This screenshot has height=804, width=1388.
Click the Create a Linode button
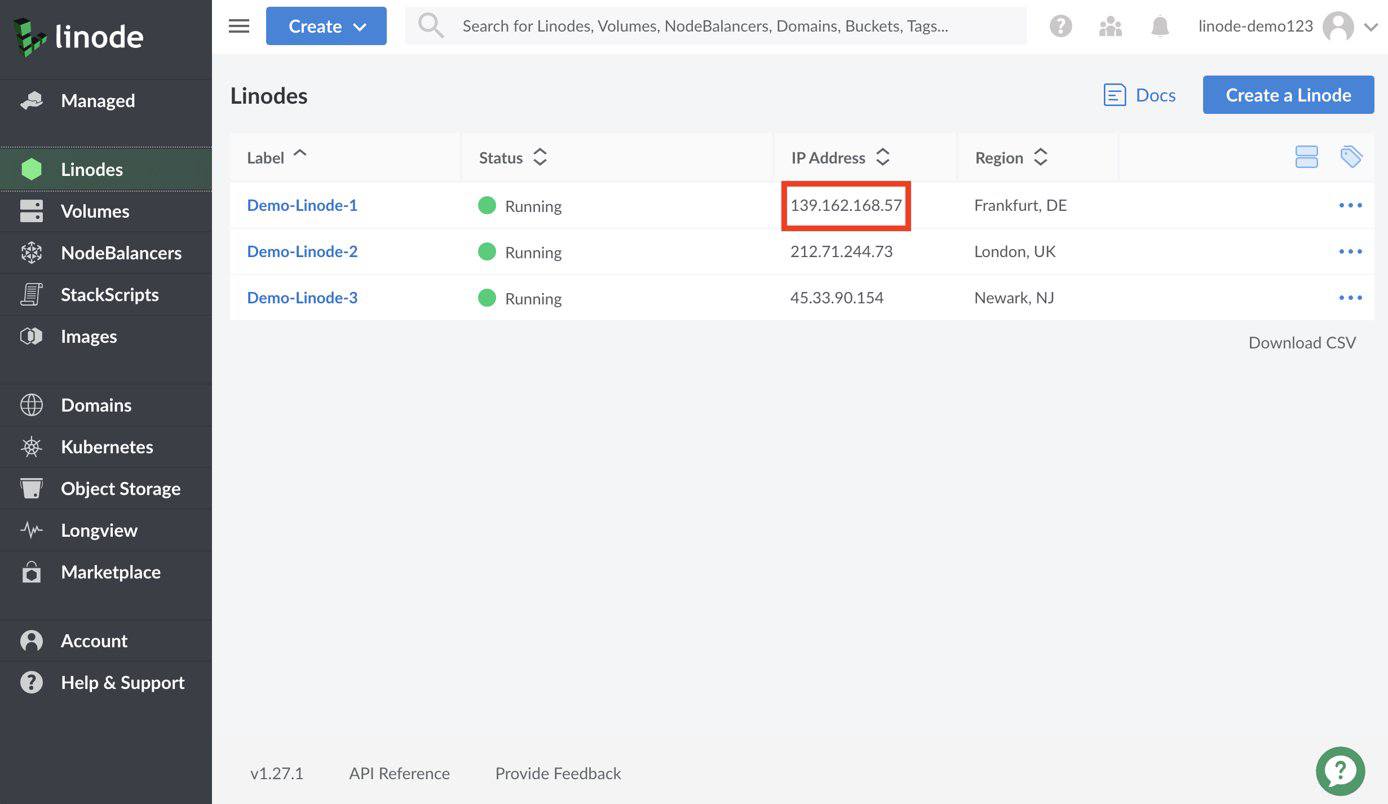[1288, 95]
